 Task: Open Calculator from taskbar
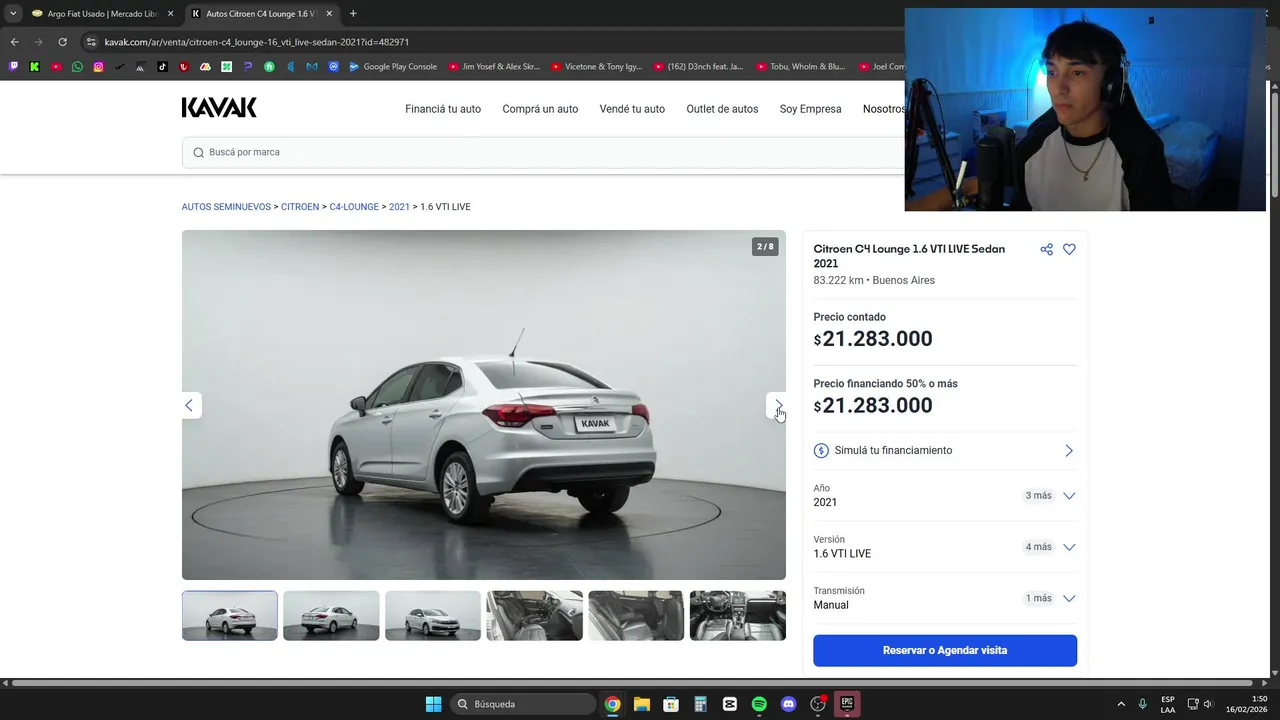(x=700, y=704)
